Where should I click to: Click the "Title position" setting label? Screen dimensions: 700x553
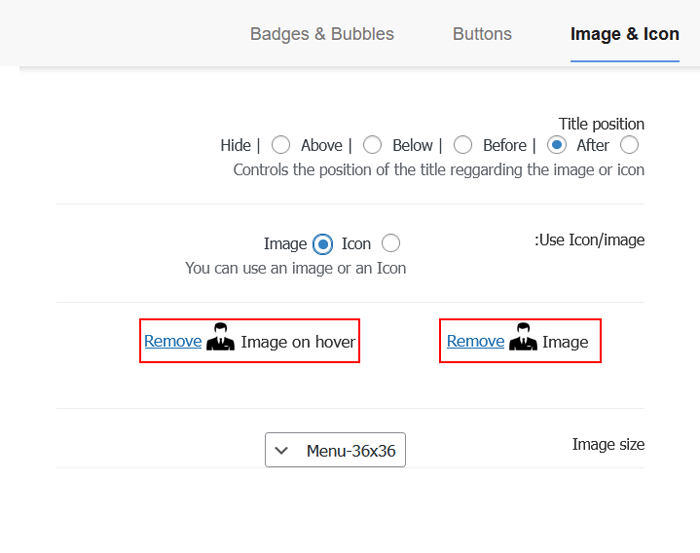point(601,124)
